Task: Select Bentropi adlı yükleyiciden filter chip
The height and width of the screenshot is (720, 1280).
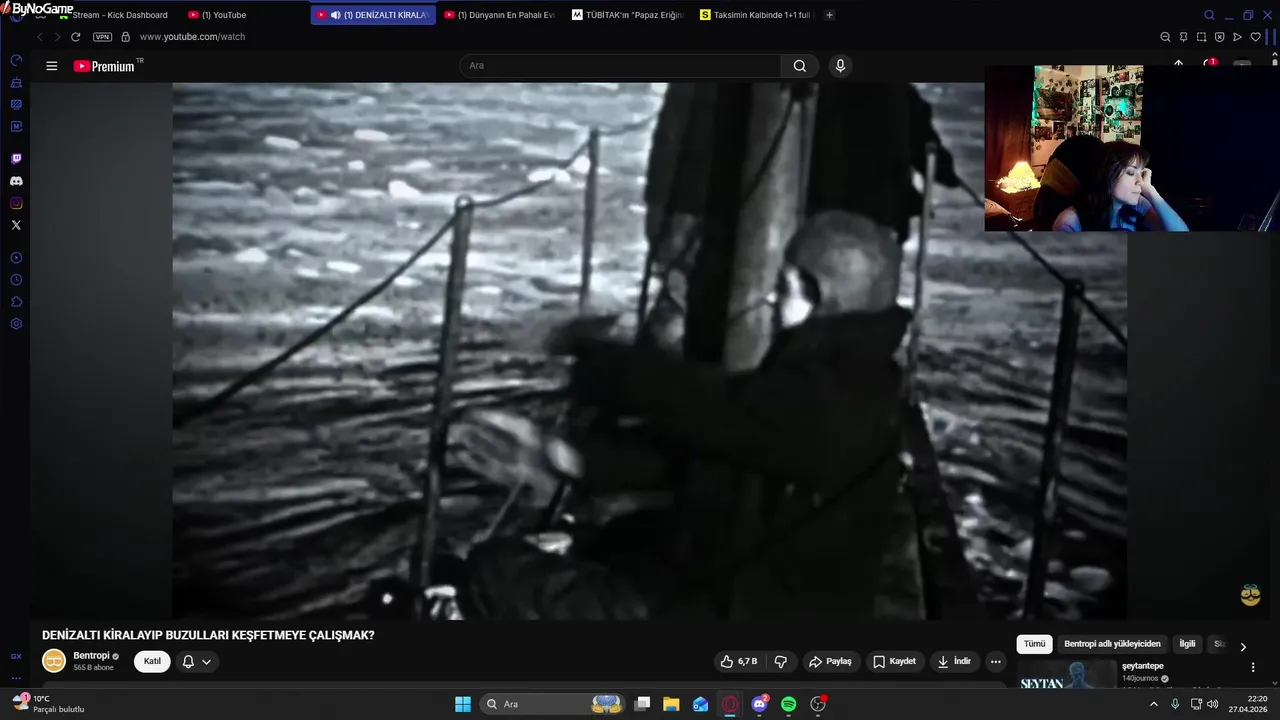Action: pyautogui.click(x=1112, y=644)
